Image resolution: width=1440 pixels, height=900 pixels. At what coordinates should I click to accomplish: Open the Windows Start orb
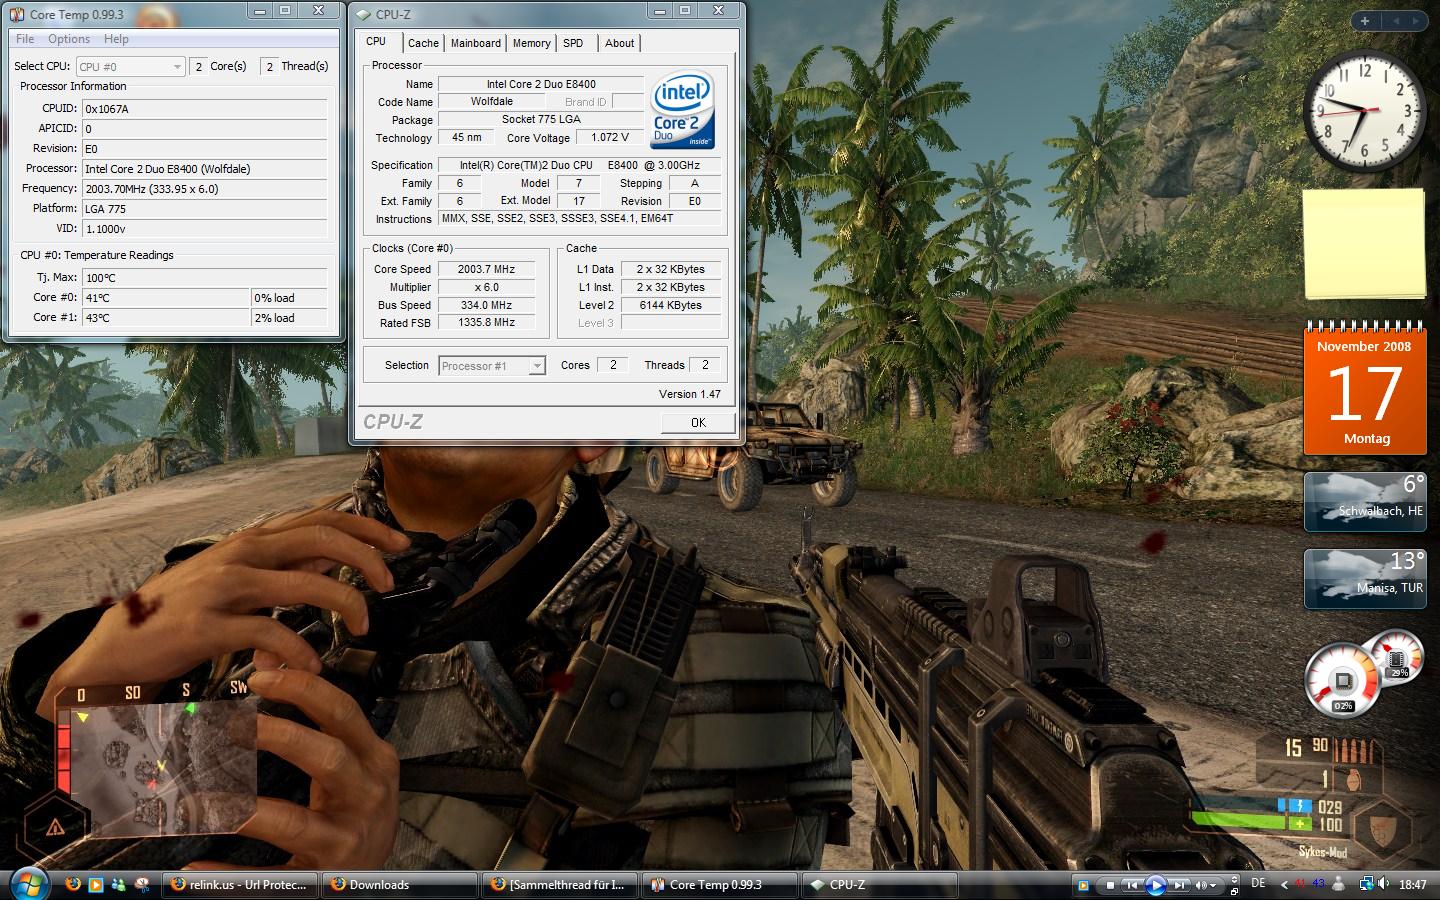(x=30, y=883)
